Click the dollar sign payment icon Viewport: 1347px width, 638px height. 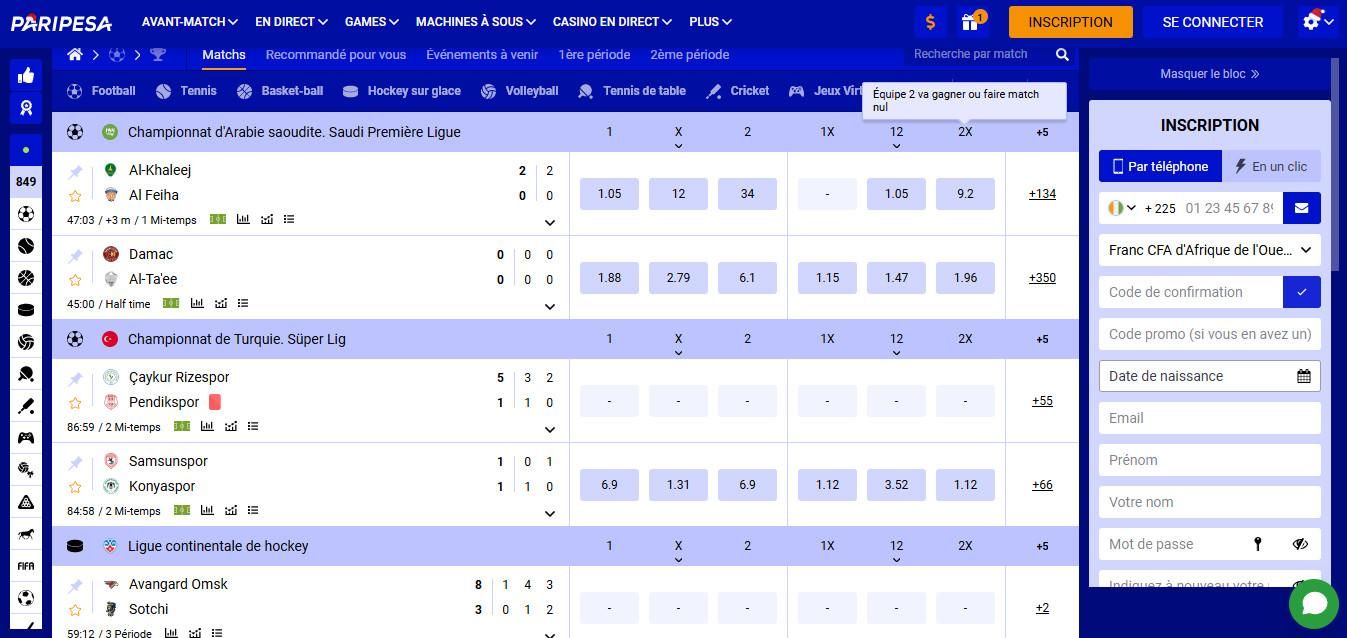pyautogui.click(x=930, y=22)
